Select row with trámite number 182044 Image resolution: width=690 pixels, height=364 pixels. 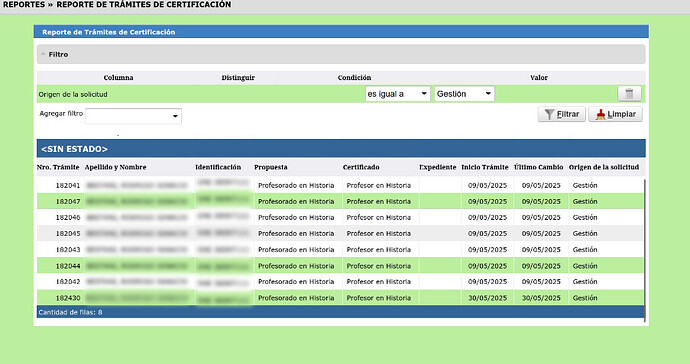point(340,266)
